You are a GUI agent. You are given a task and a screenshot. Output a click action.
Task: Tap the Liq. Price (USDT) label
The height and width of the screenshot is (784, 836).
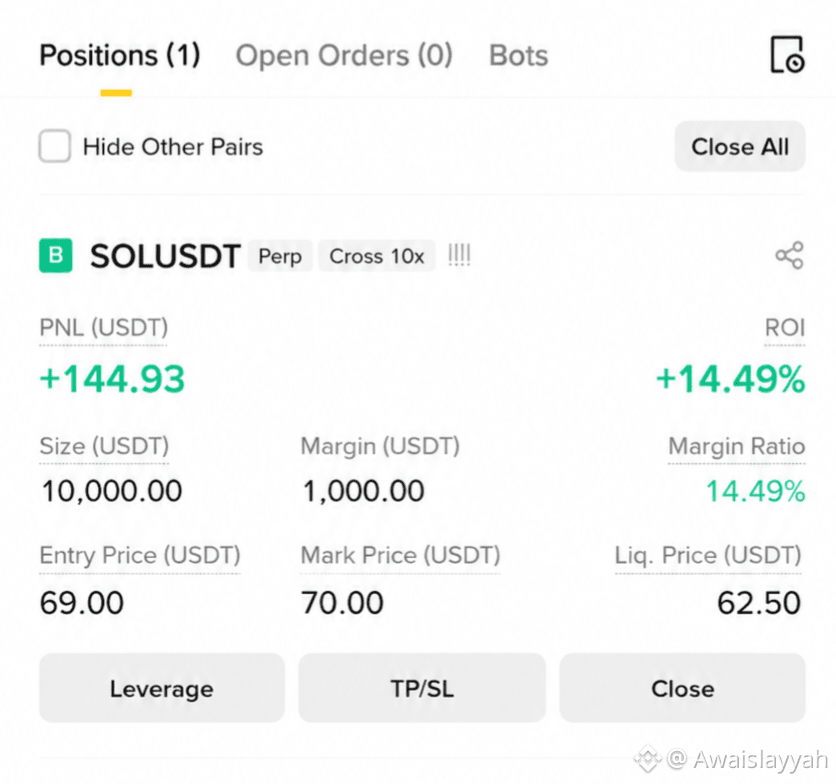tap(708, 555)
